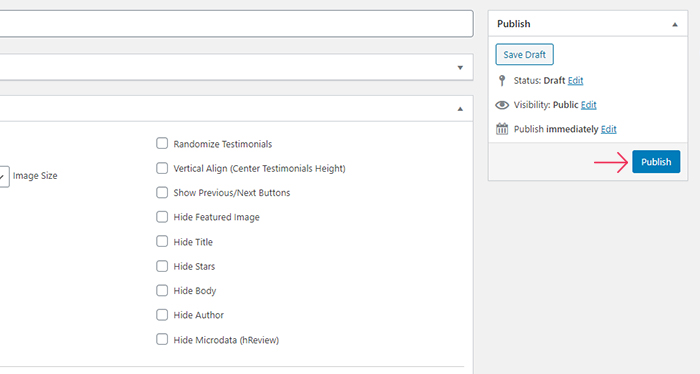Click the Publish panel heading
The height and width of the screenshot is (374, 700).
point(514,24)
